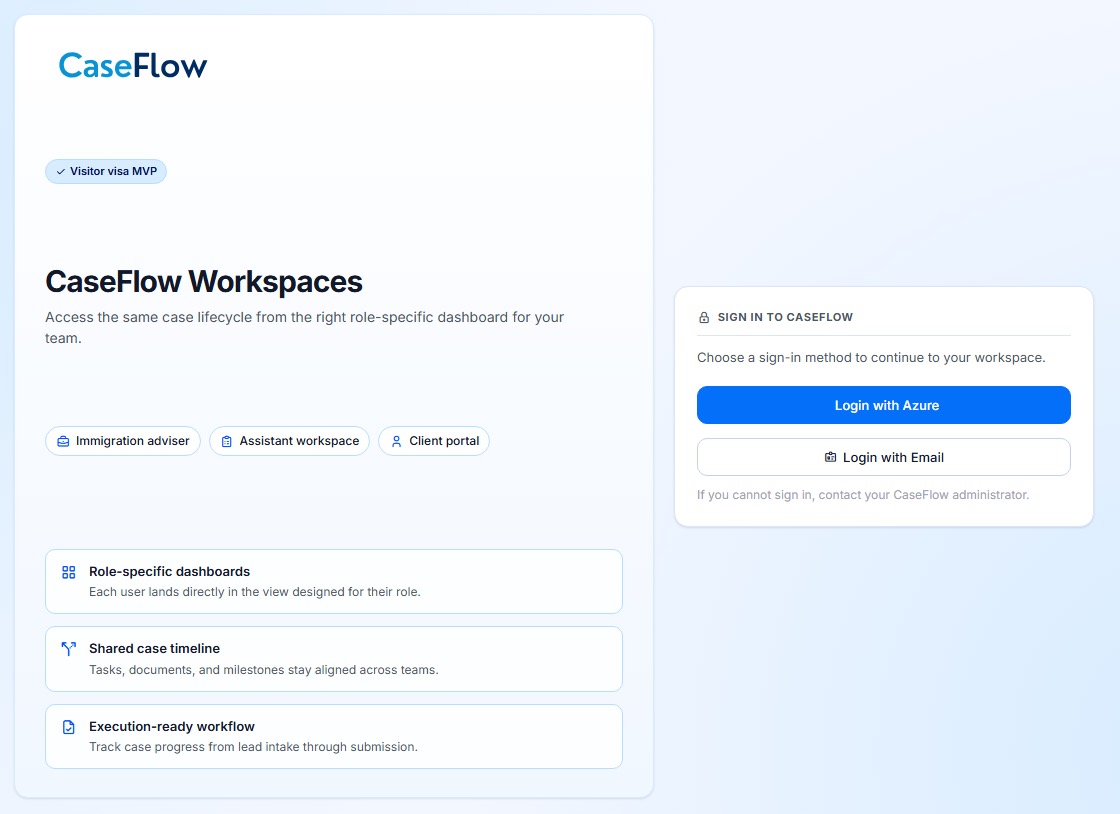
Task: Click 'Track case progress from lead intake' text
Action: [x=253, y=747]
